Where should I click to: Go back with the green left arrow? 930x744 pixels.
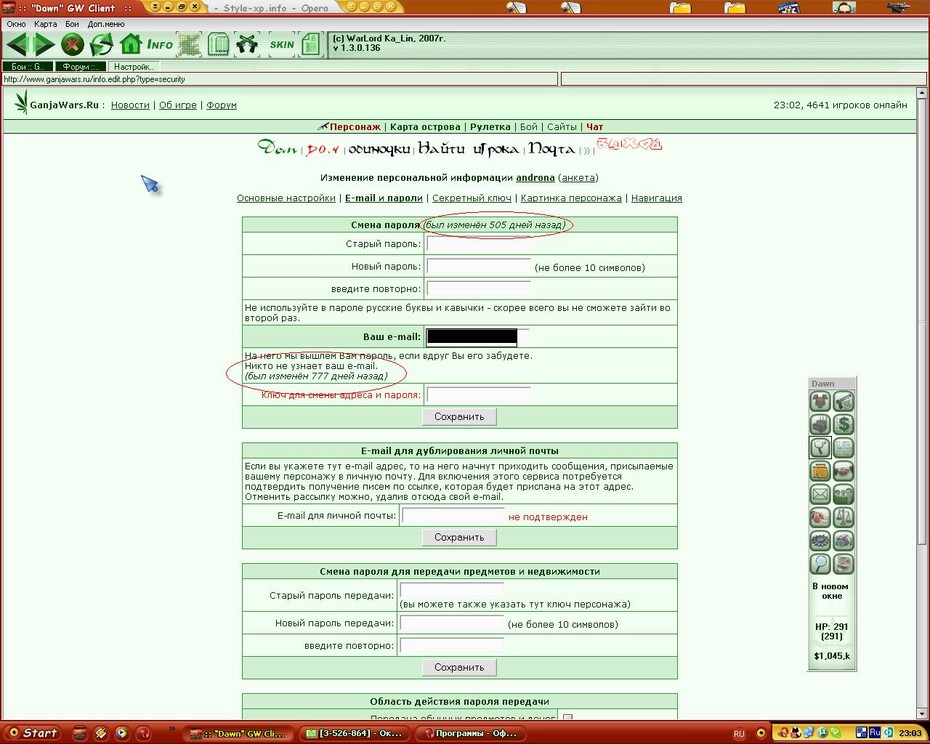point(17,44)
